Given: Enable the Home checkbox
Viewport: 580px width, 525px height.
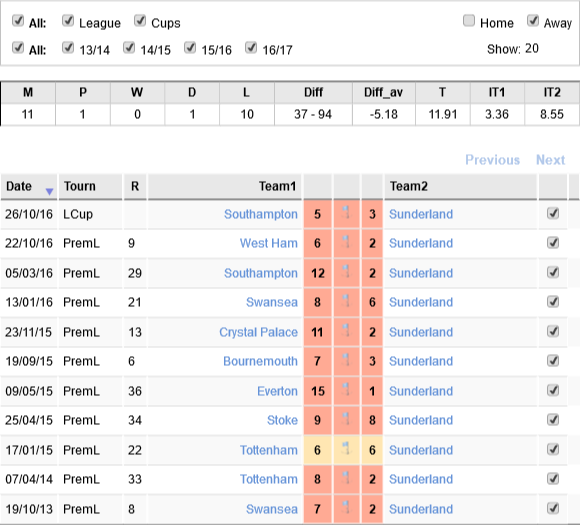Looking at the screenshot, I should click(x=469, y=21).
